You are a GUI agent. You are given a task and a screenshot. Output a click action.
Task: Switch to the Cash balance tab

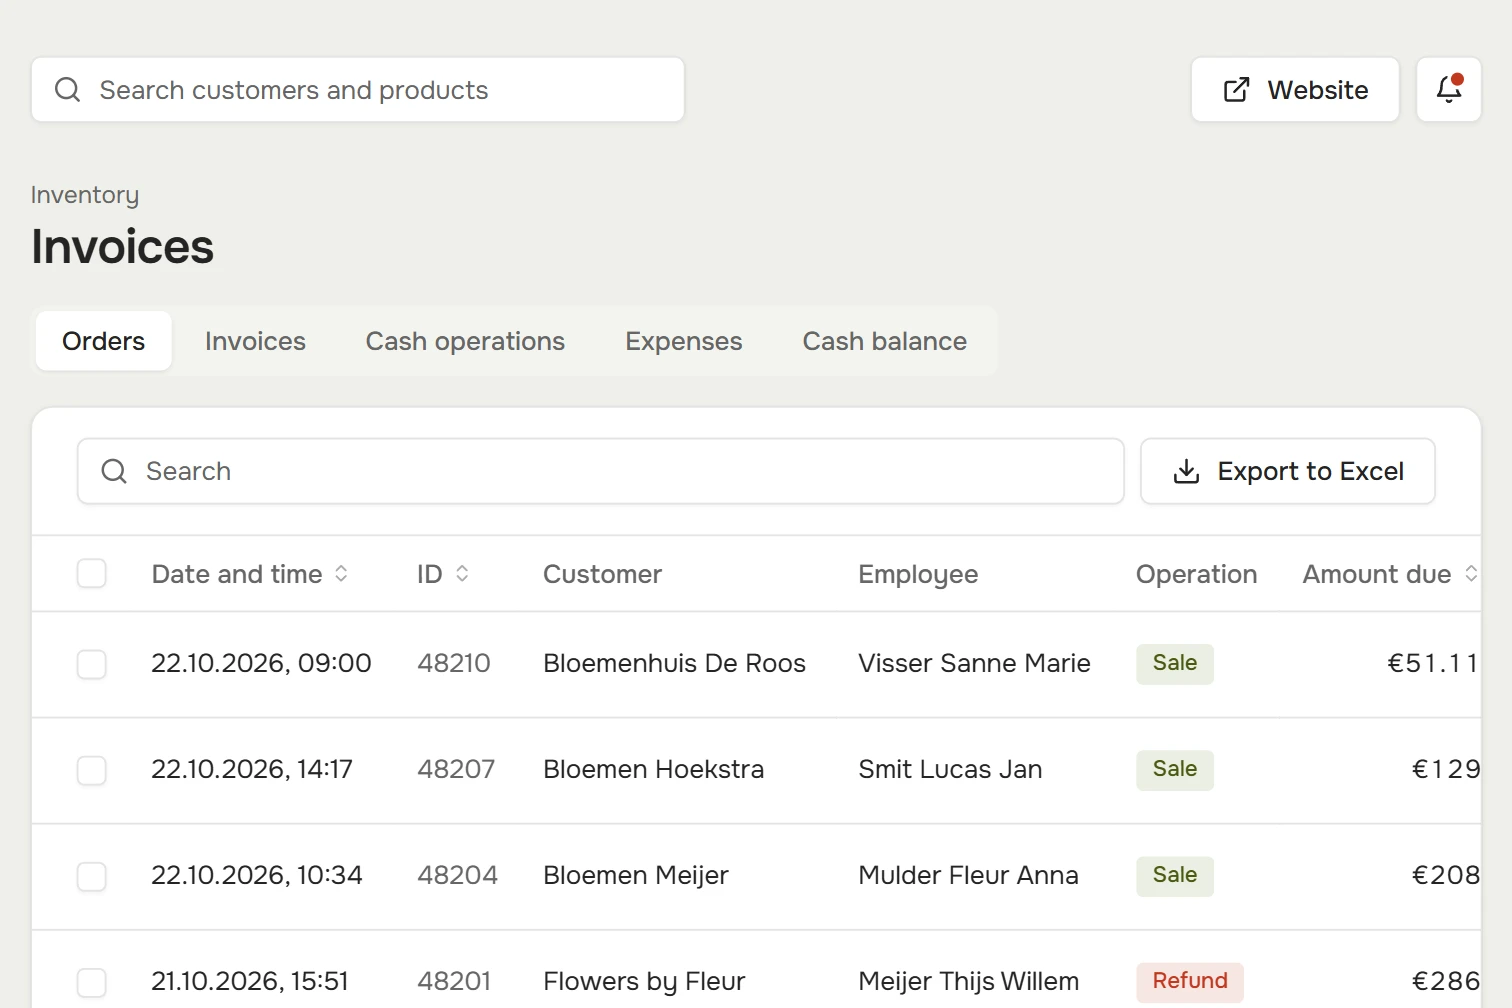pos(885,341)
